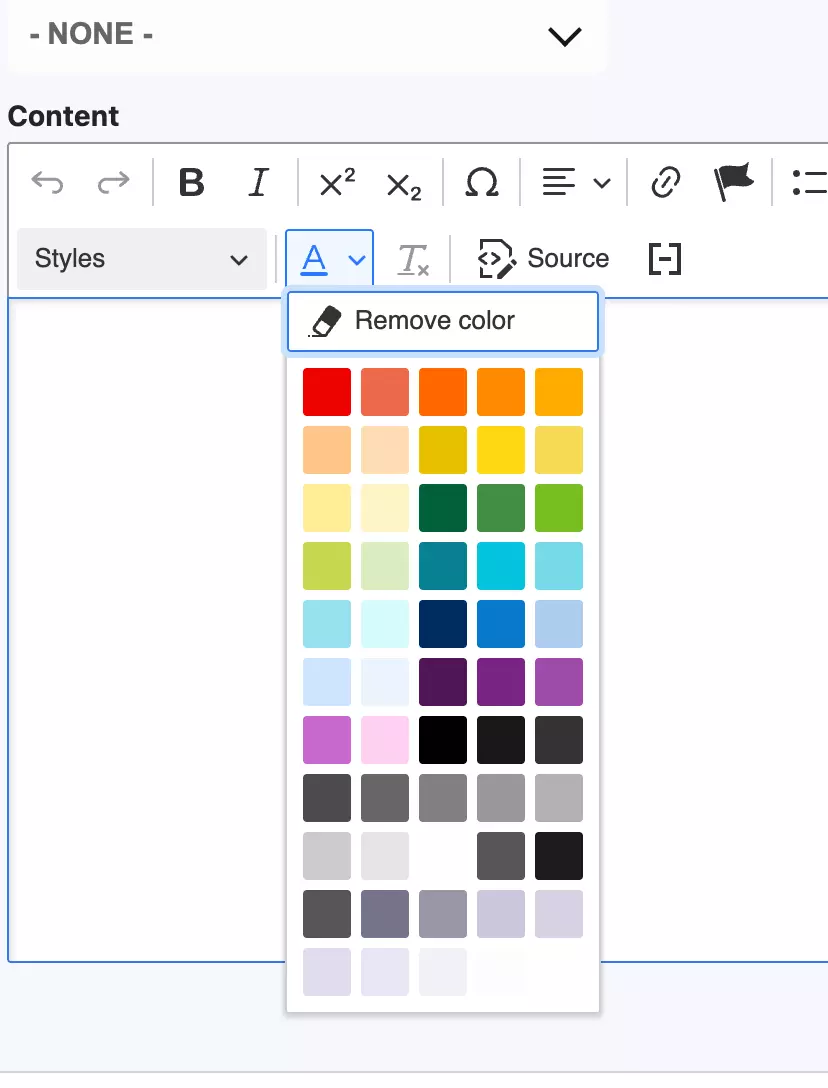Click the flag toolbar icon

coord(733,182)
